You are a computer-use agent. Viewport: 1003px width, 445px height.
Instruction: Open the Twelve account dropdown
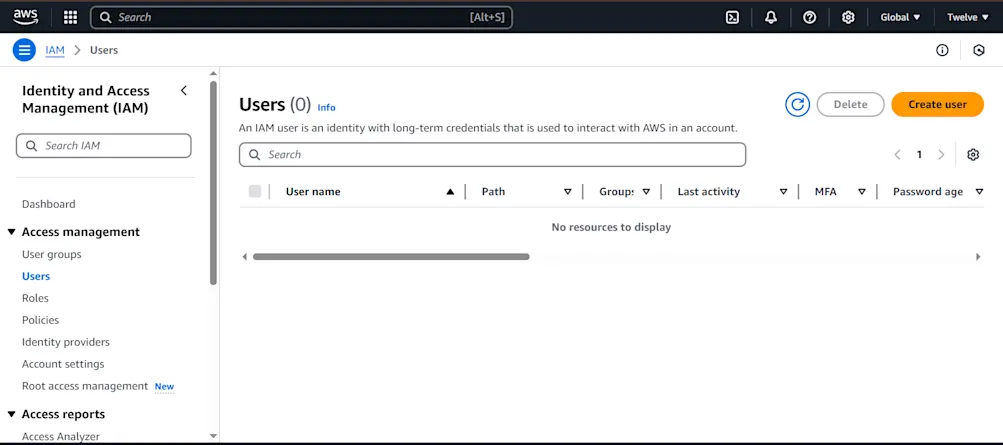pos(967,17)
